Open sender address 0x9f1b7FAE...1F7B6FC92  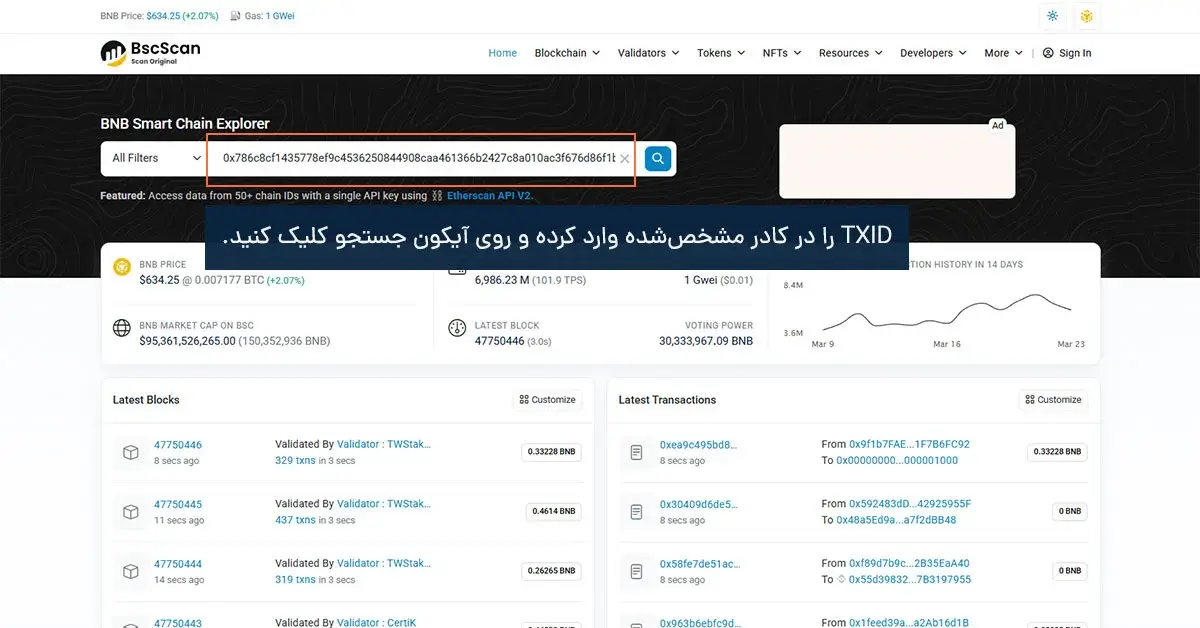(x=909, y=444)
